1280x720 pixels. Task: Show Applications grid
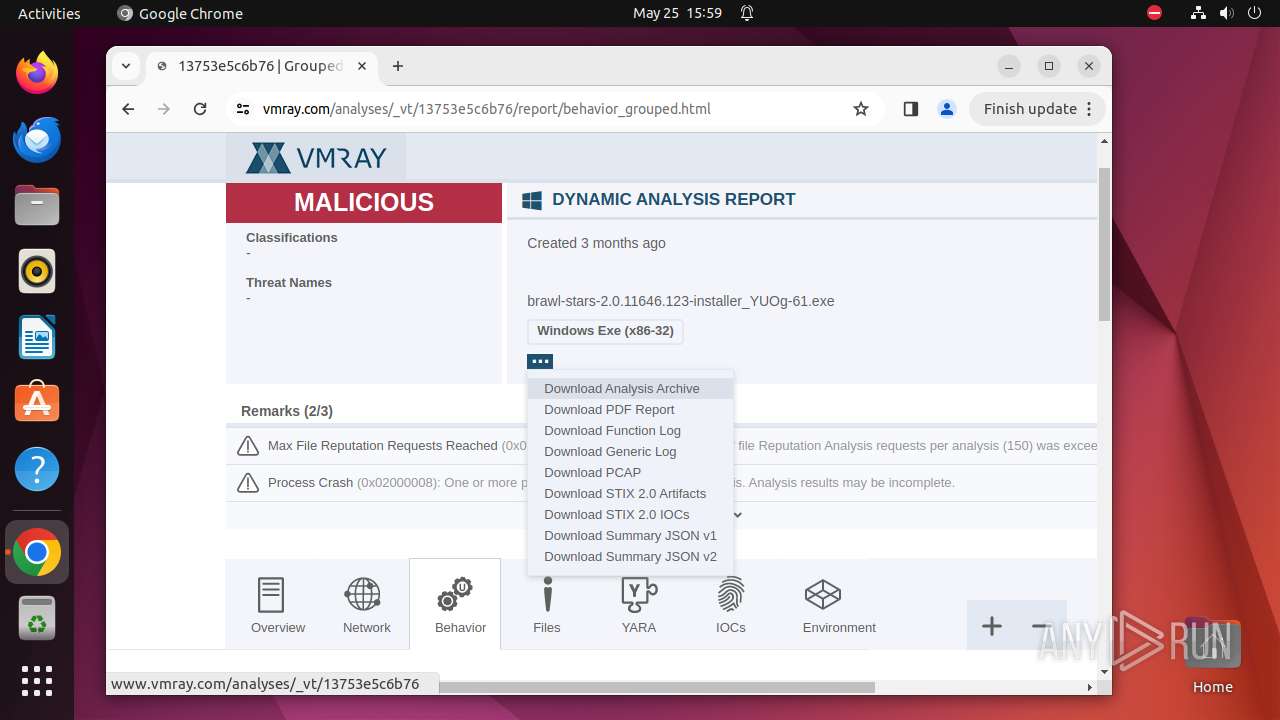(37, 681)
